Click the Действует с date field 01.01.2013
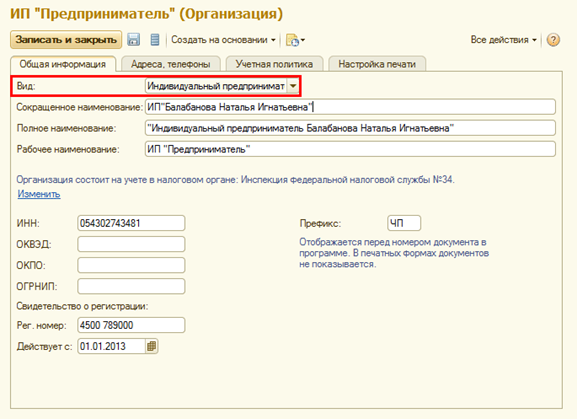The height and width of the screenshot is (419, 577). tap(112, 346)
